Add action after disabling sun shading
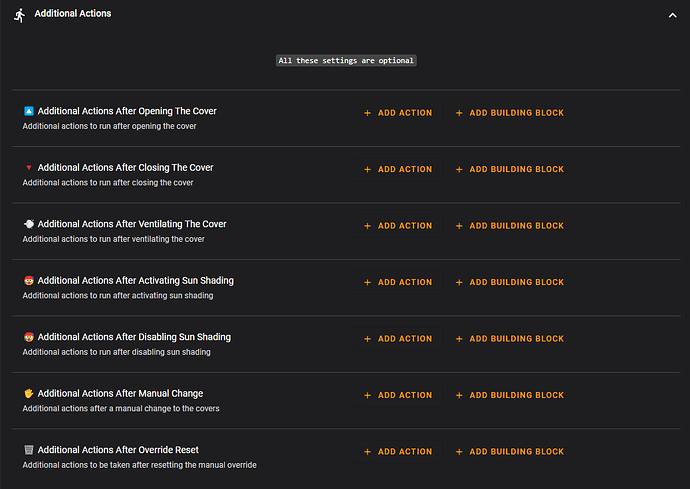This screenshot has width=690, height=489. pyautogui.click(x=398, y=339)
